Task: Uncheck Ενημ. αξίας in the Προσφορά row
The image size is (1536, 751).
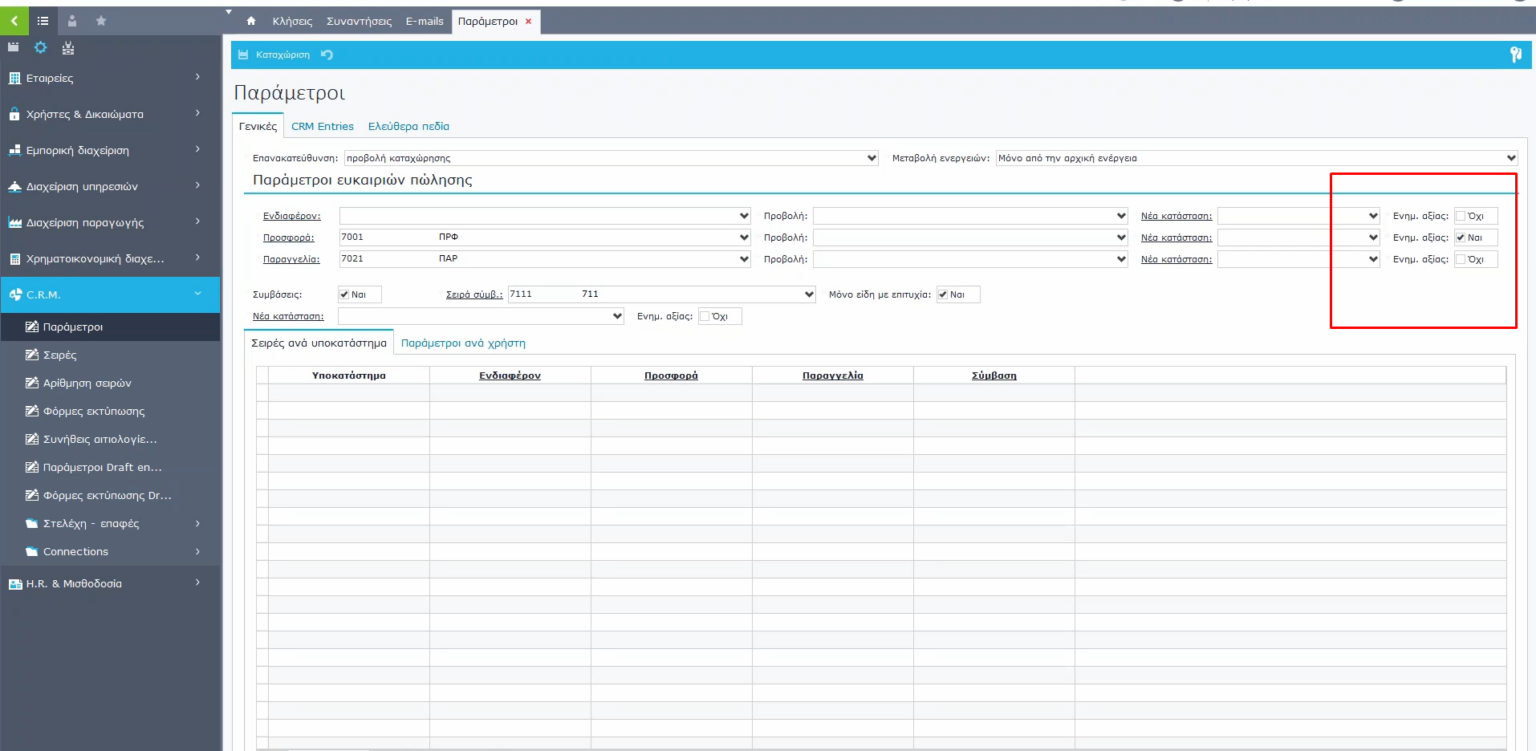Action: tap(1459, 237)
